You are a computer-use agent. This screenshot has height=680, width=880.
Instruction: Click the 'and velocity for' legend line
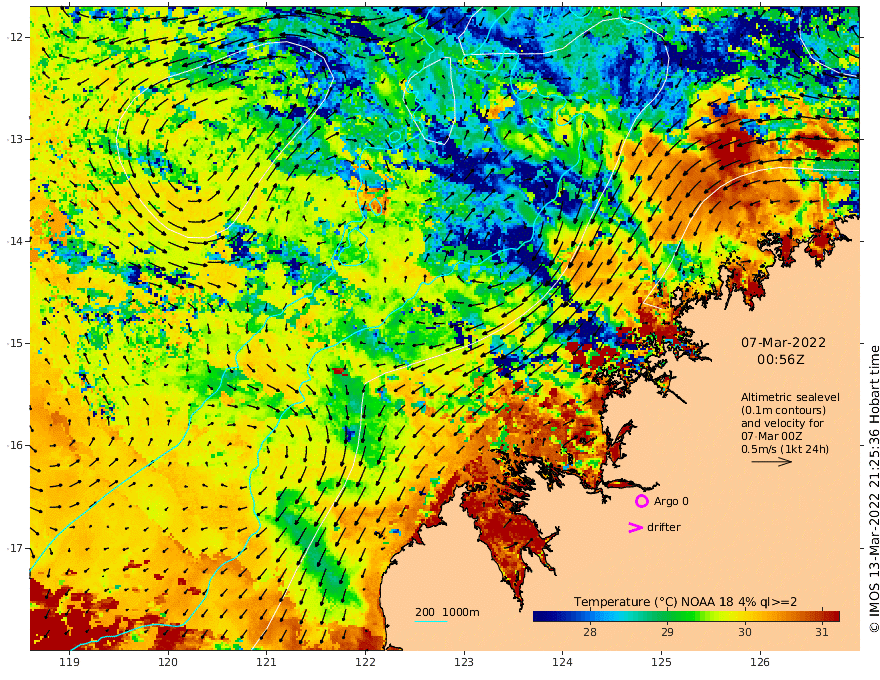[x=782, y=423]
